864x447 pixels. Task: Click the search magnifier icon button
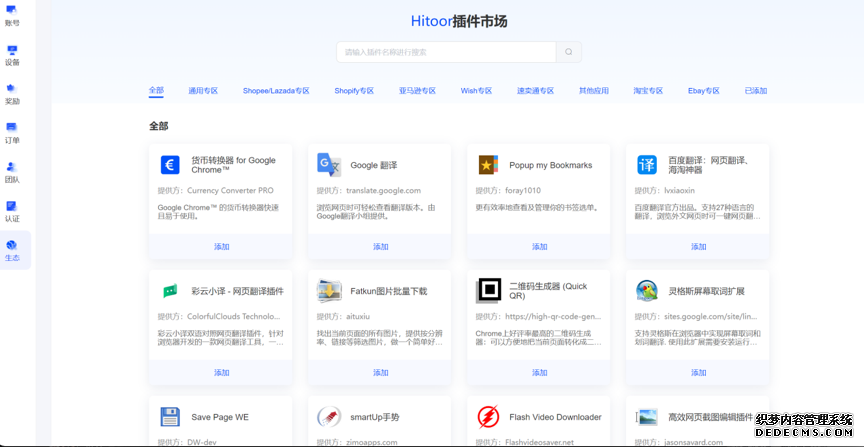[x=569, y=52]
